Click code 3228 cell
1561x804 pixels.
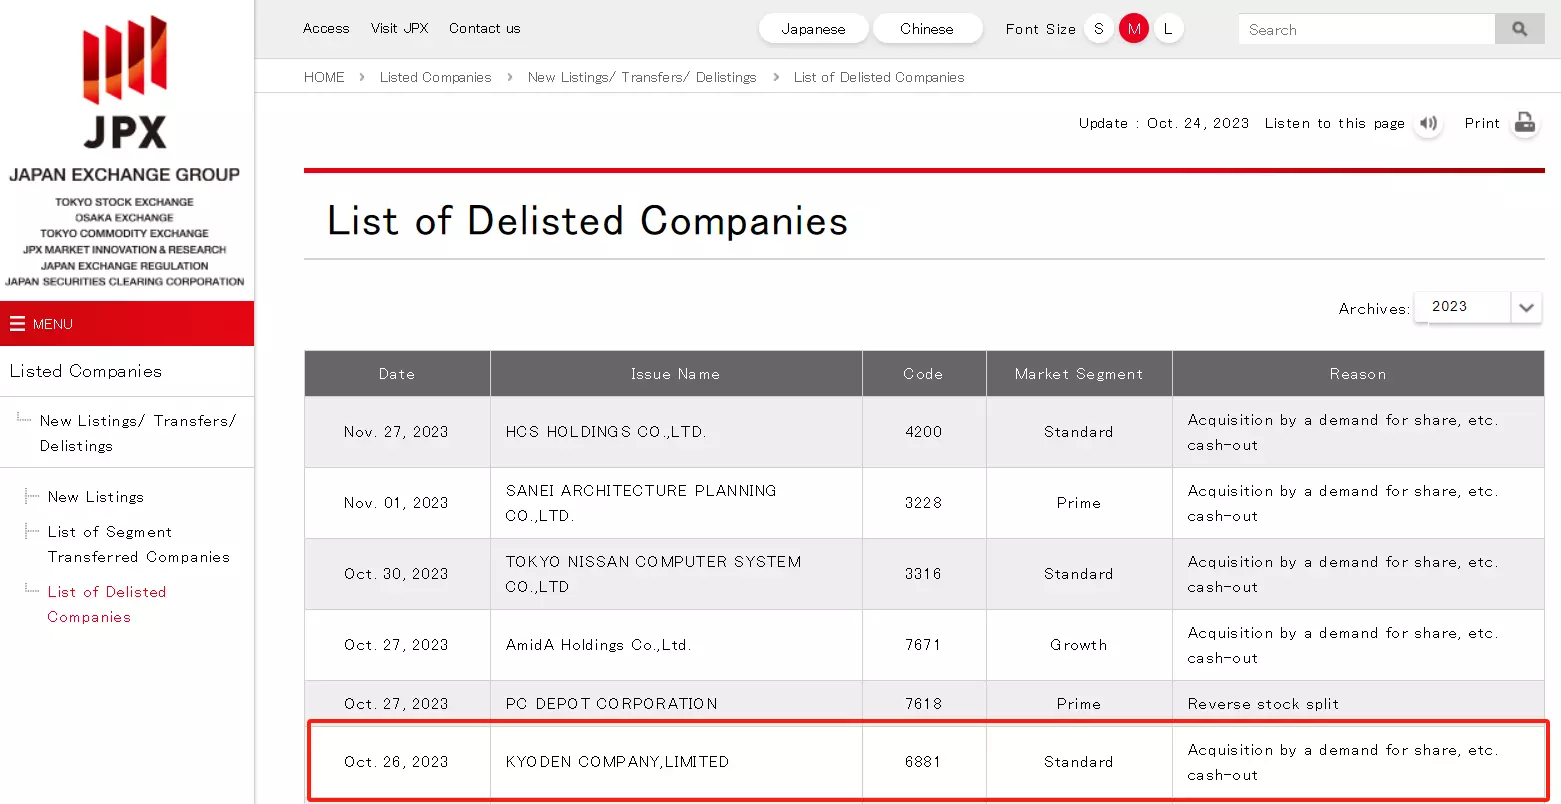tap(923, 503)
